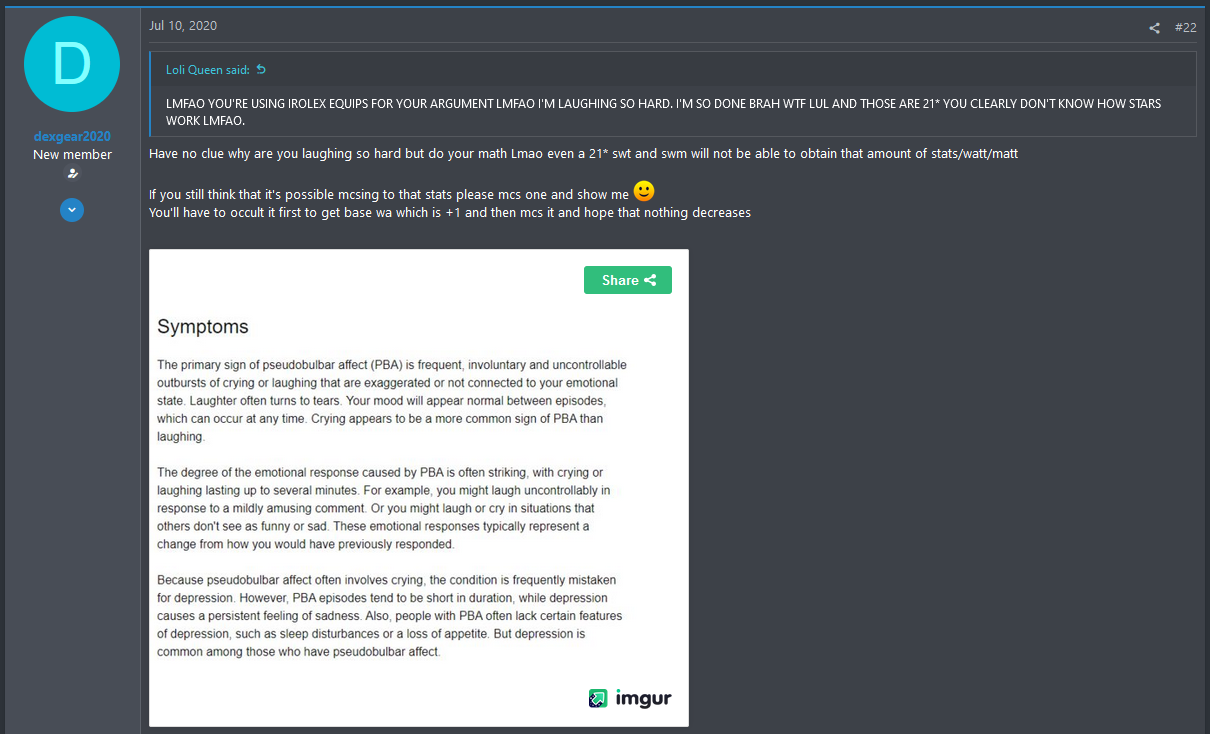Open imgur via the imgur logo
1210x734 pixels.
pyautogui.click(x=630, y=698)
